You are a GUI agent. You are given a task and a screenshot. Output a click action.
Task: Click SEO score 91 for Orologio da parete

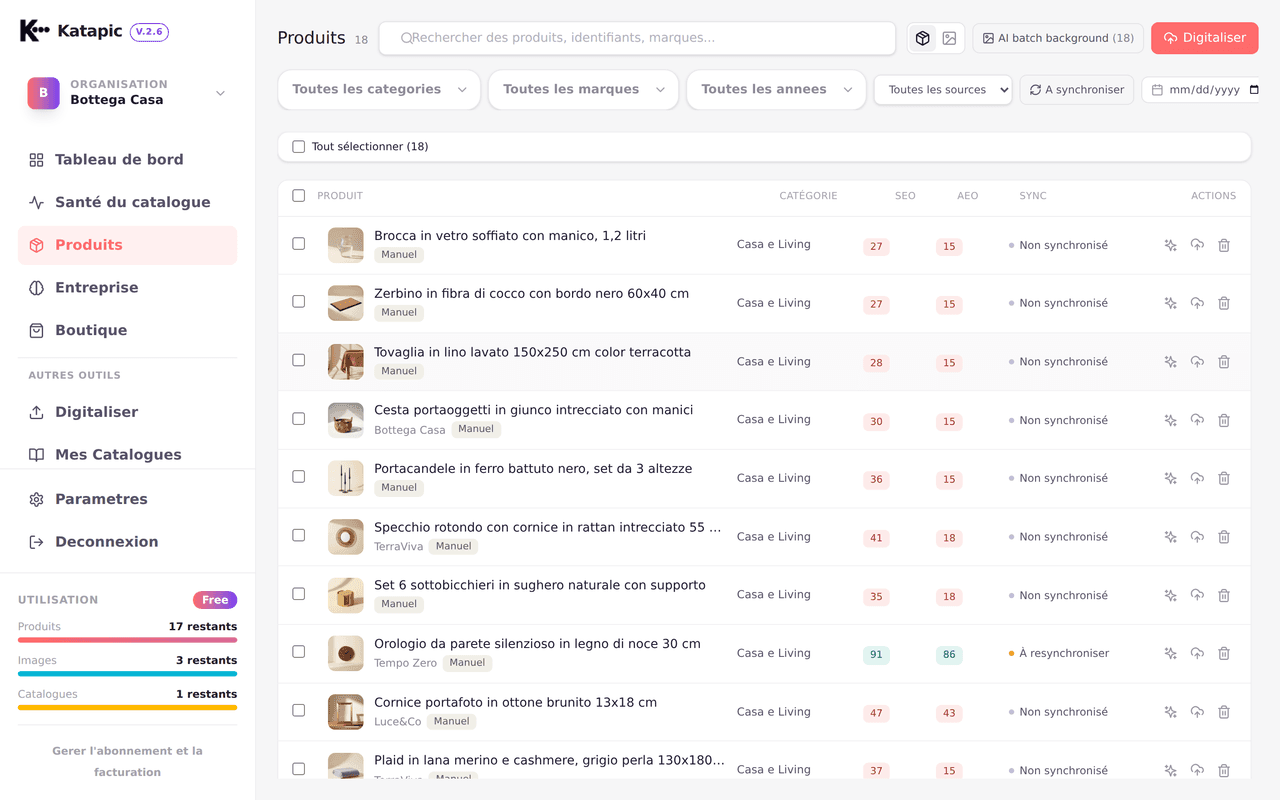point(876,655)
